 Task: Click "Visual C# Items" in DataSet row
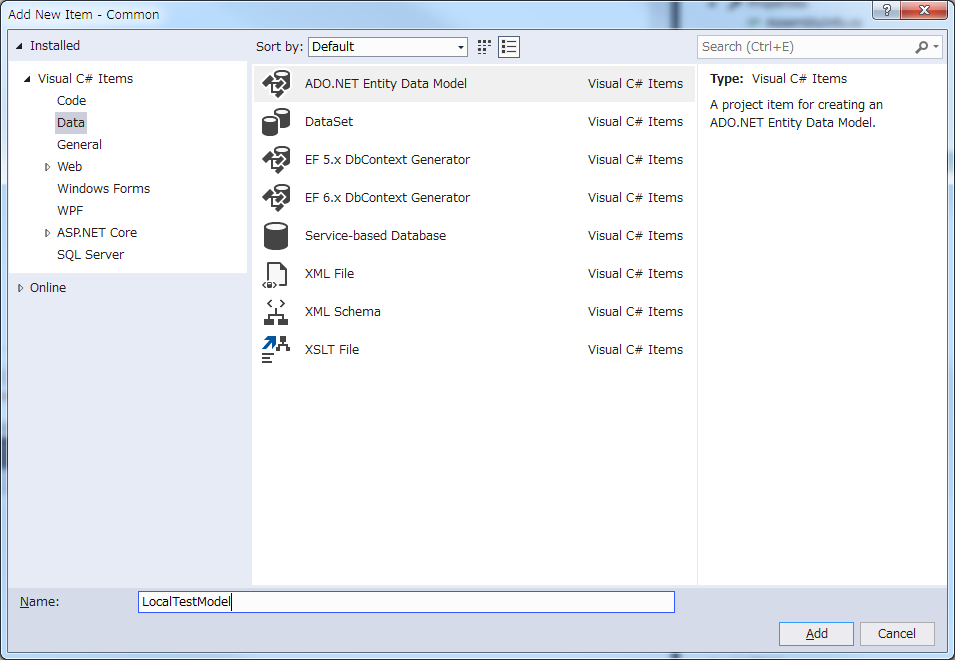point(635,122)
